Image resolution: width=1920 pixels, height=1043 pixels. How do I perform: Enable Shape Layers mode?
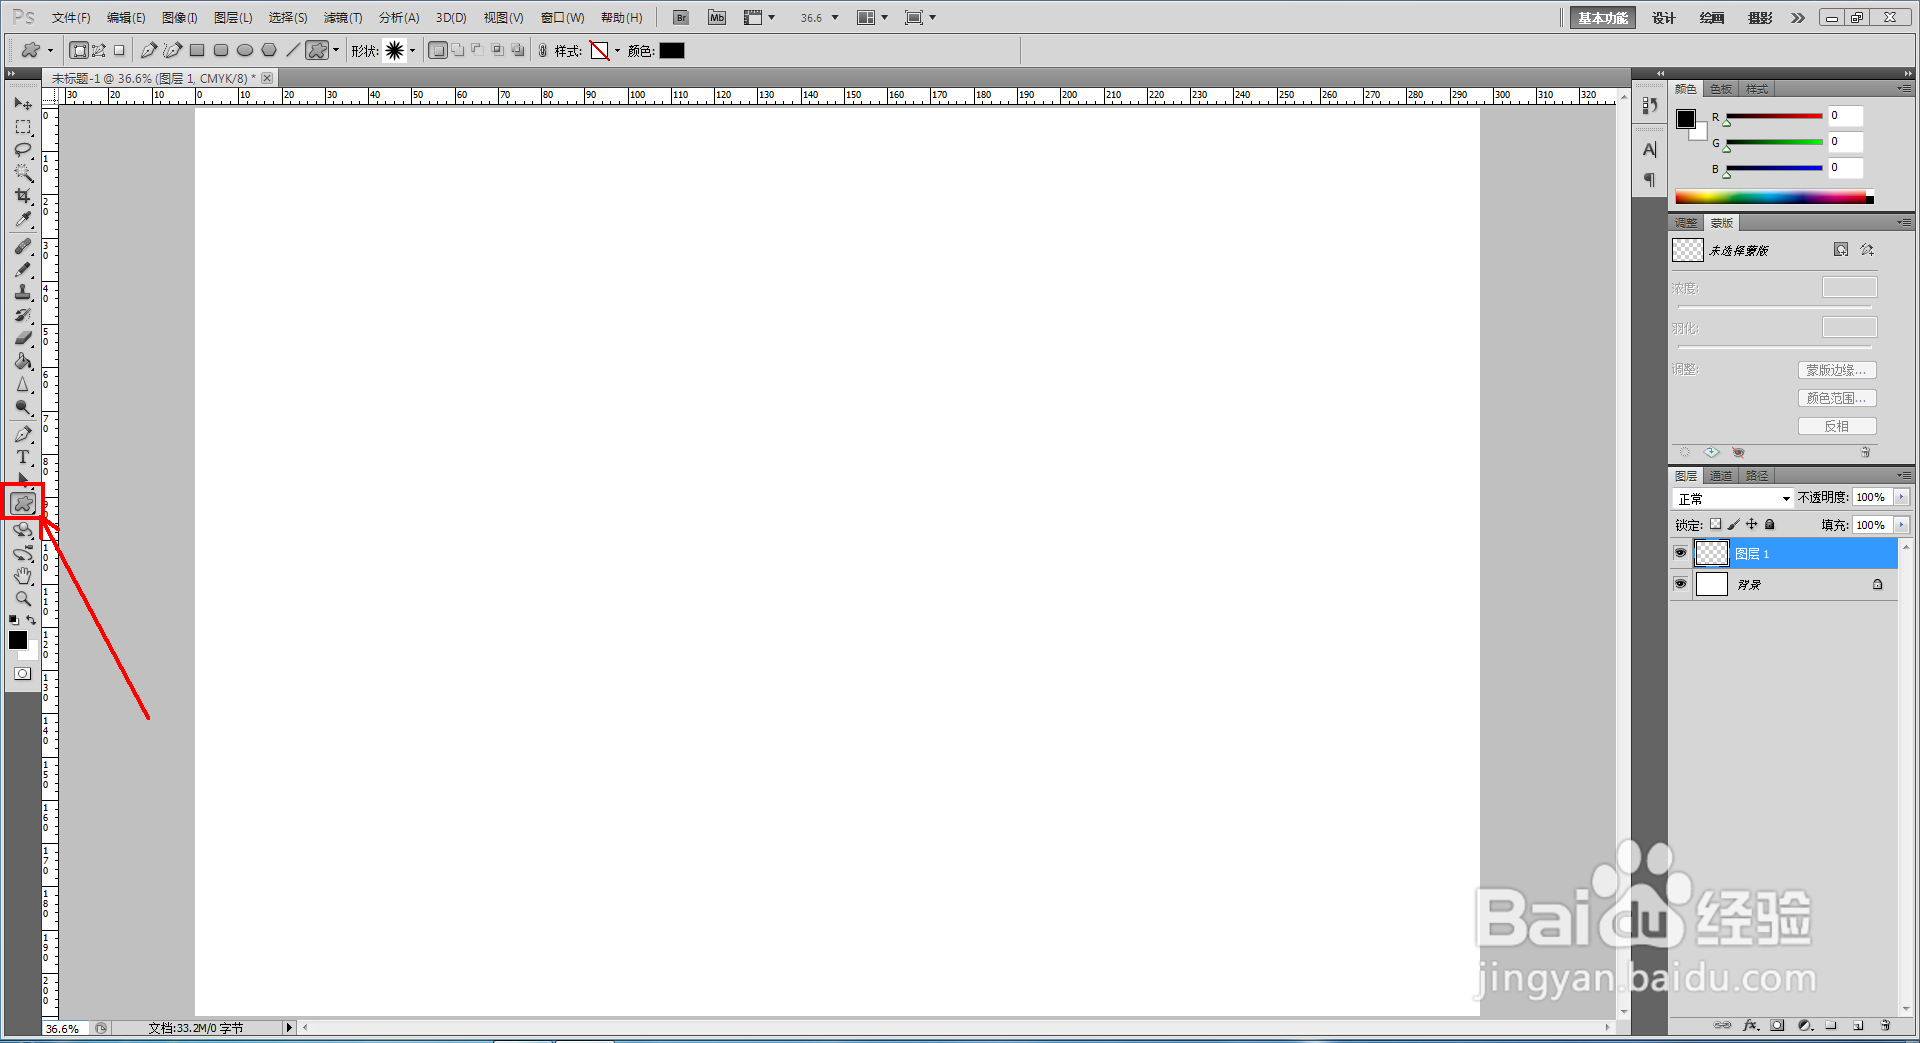tap(79, 50)
